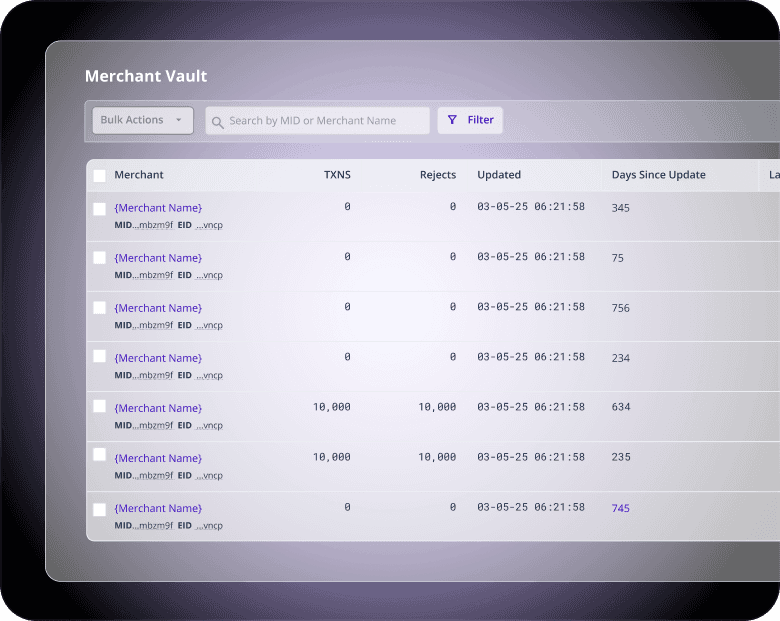This screenshot has height=621, width=780.
Task: Open Merchant Name link in the 756-day row
Action: pyautogui.click(x=158, y=309)
